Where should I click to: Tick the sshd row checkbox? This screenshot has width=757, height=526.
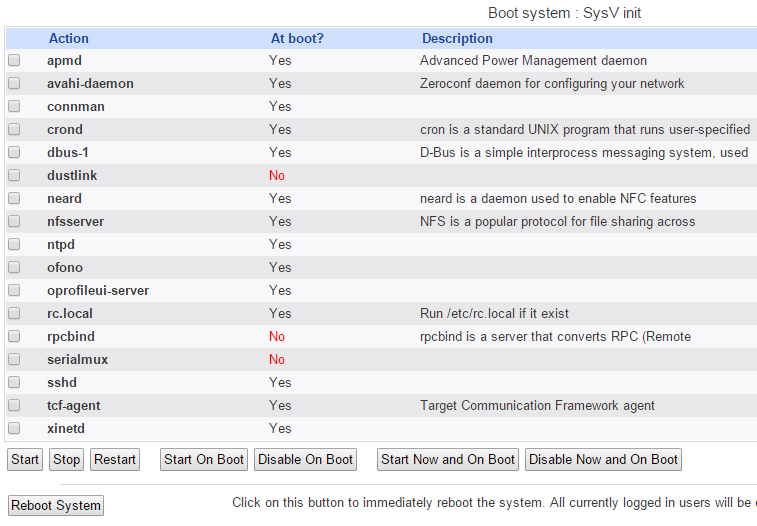tap(14, 383)
